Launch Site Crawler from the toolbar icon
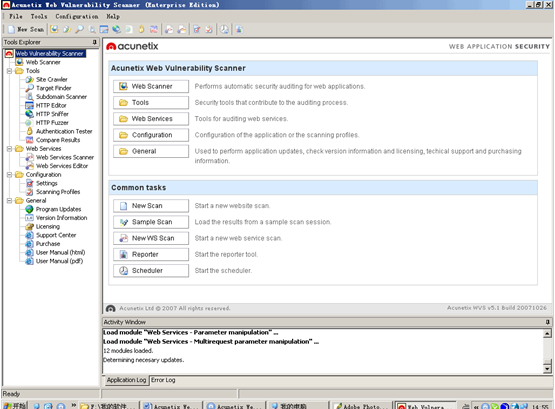This screenshot has height=409, width=555. point(67,29)
